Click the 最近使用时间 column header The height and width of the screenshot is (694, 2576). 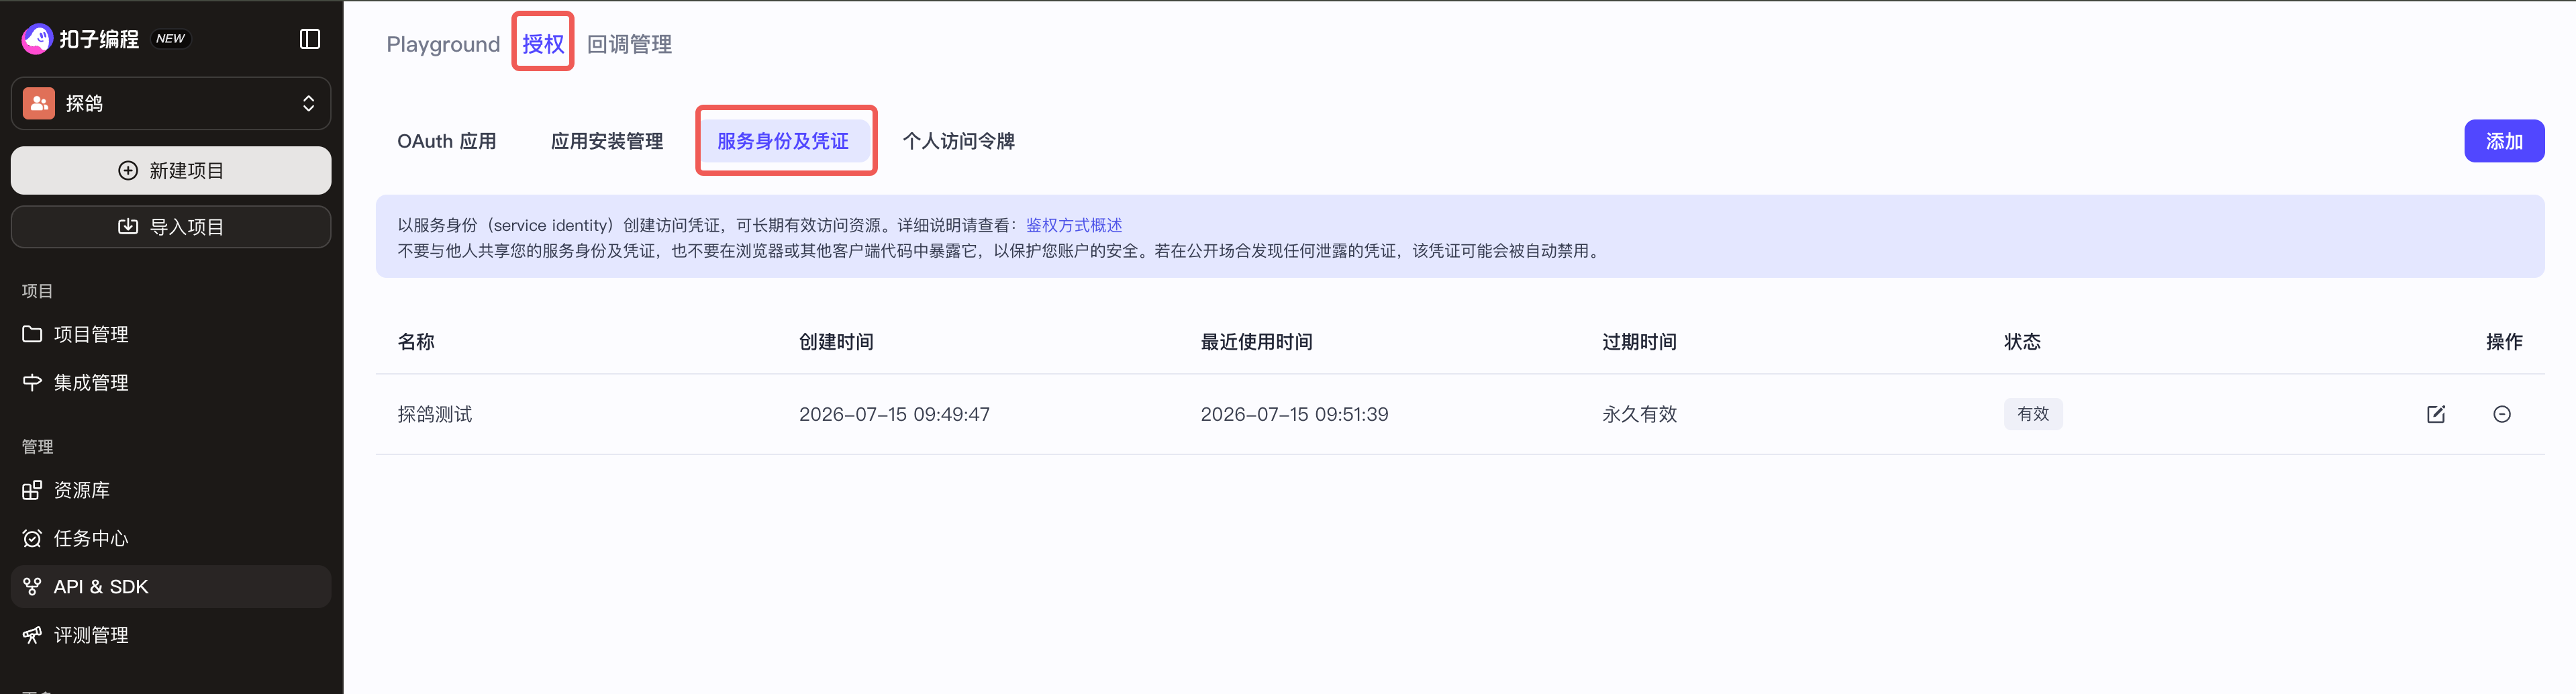(1256, 342)
